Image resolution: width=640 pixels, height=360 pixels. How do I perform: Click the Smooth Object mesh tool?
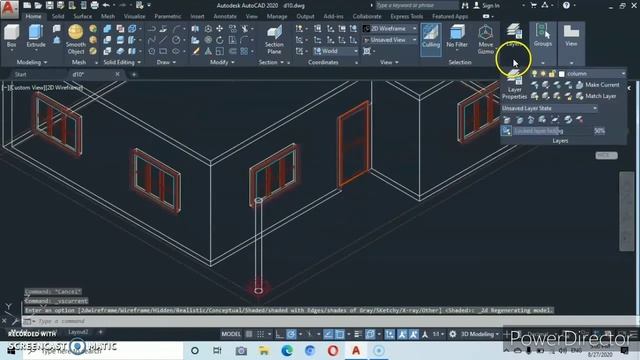coord(76,40)
